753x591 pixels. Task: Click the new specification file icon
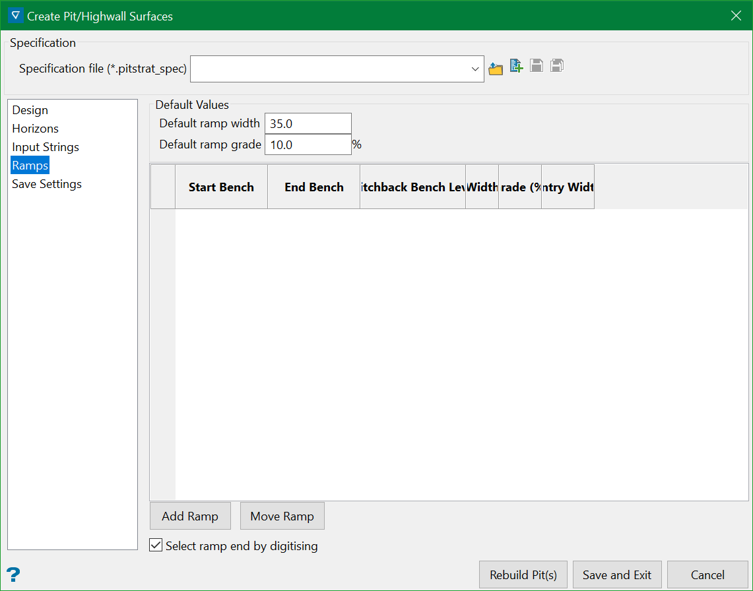click(x=516, y=67)
